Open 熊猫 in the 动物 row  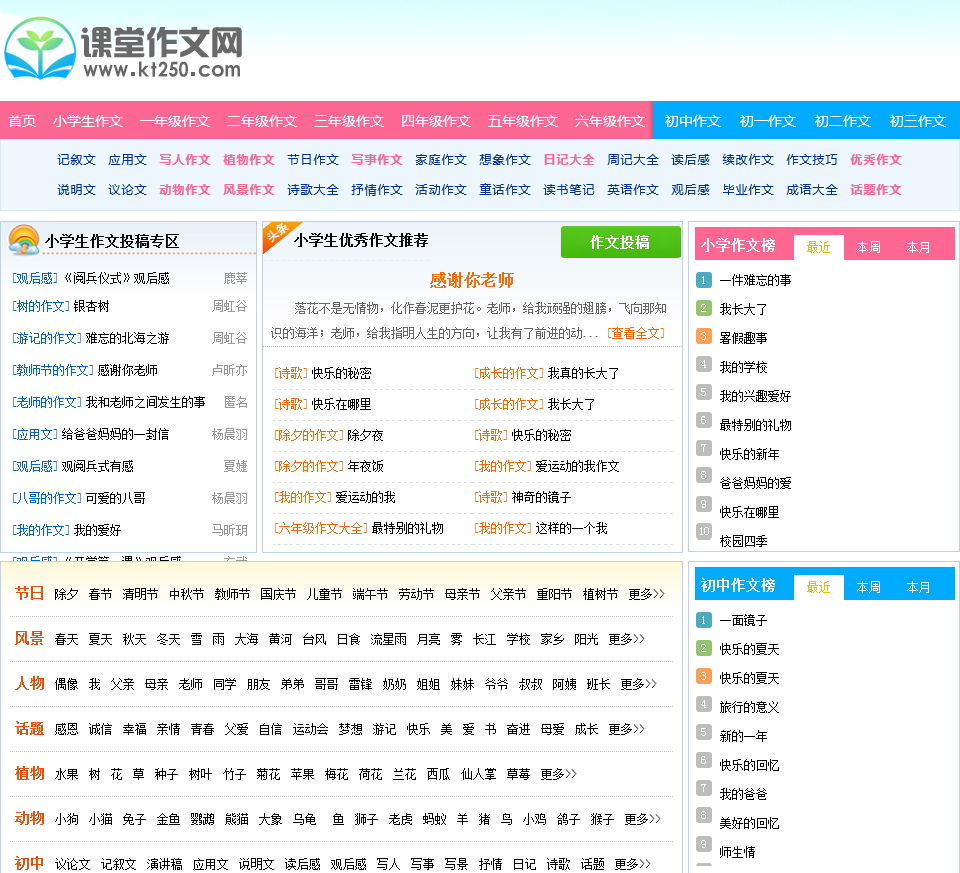pyautogui.click(x=236, y=819)
